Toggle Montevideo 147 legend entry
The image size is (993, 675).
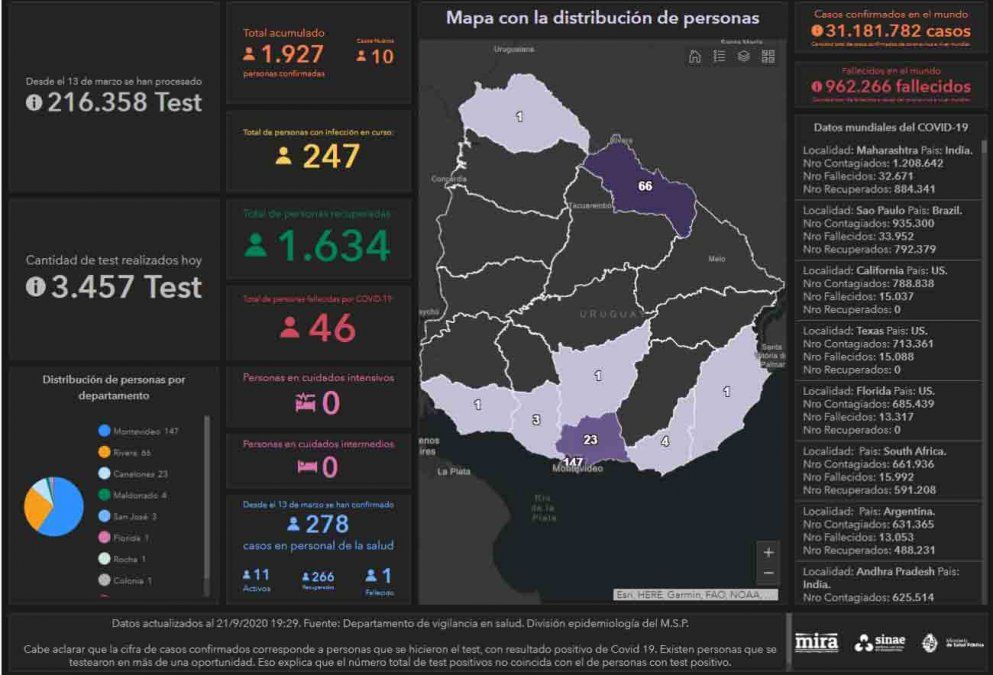click(x=138, y=430)
